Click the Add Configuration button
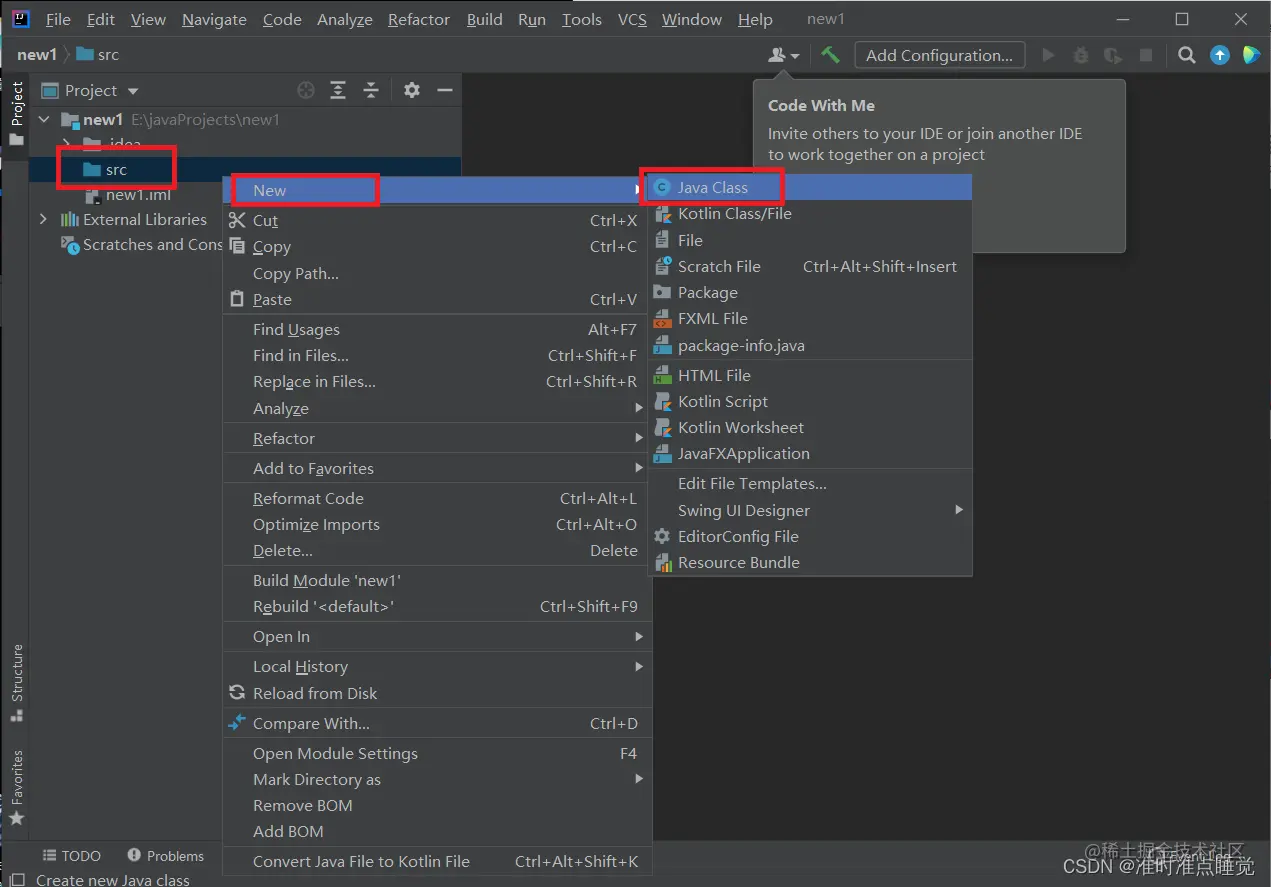 click(x=939, y=55)
